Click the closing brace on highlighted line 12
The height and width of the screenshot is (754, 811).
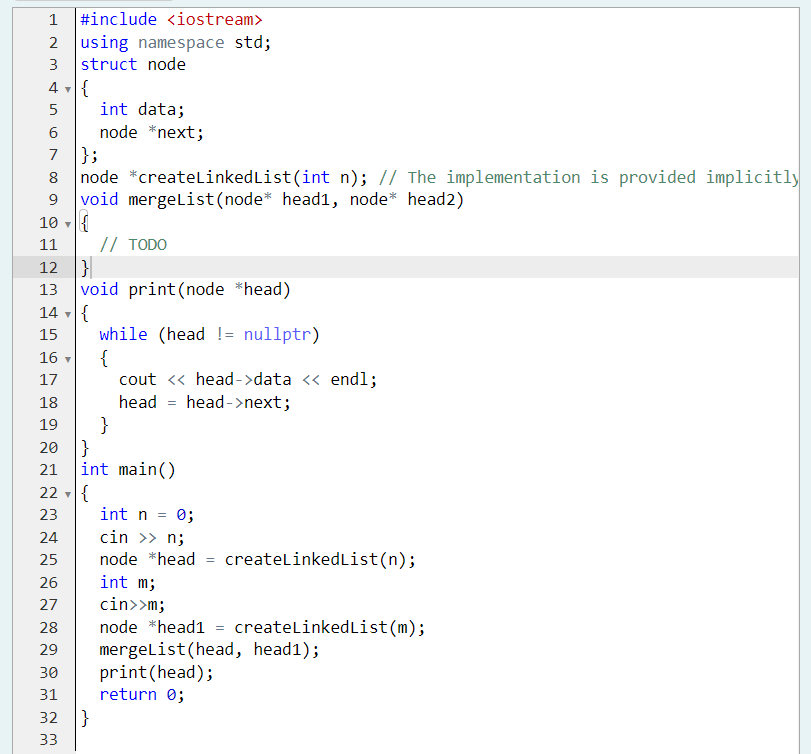tap(84, 267)
